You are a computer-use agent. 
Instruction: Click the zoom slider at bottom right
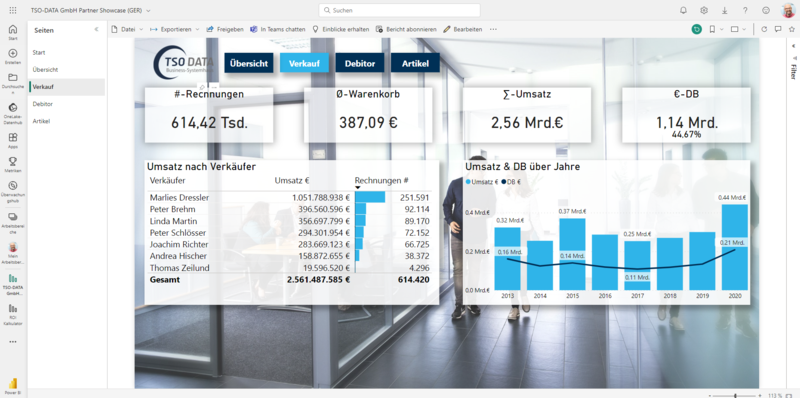coord(735,395)
